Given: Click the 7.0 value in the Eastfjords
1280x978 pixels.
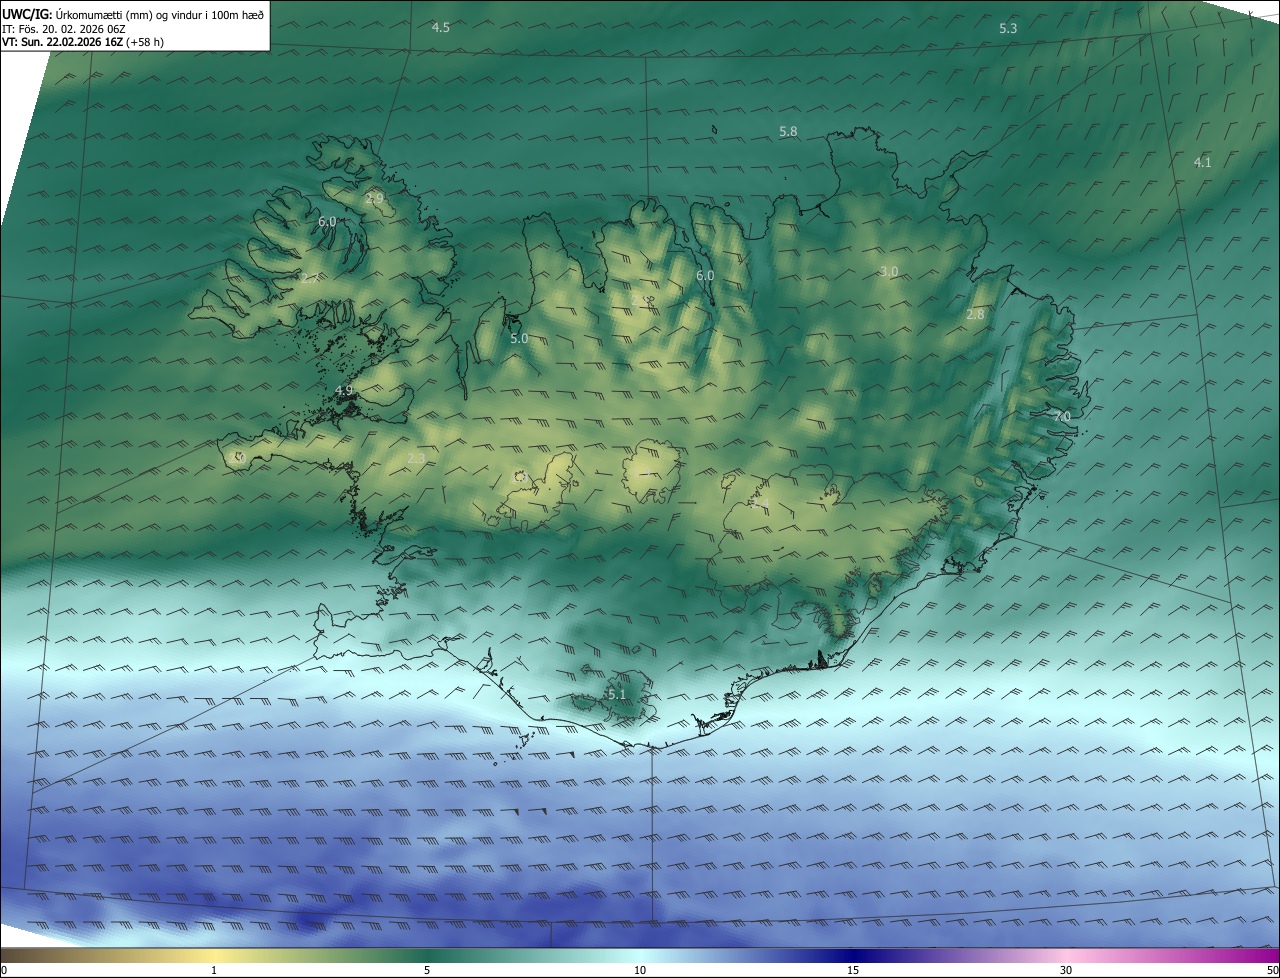Looking at the screenshot, I should click(x=1062, y=415).
